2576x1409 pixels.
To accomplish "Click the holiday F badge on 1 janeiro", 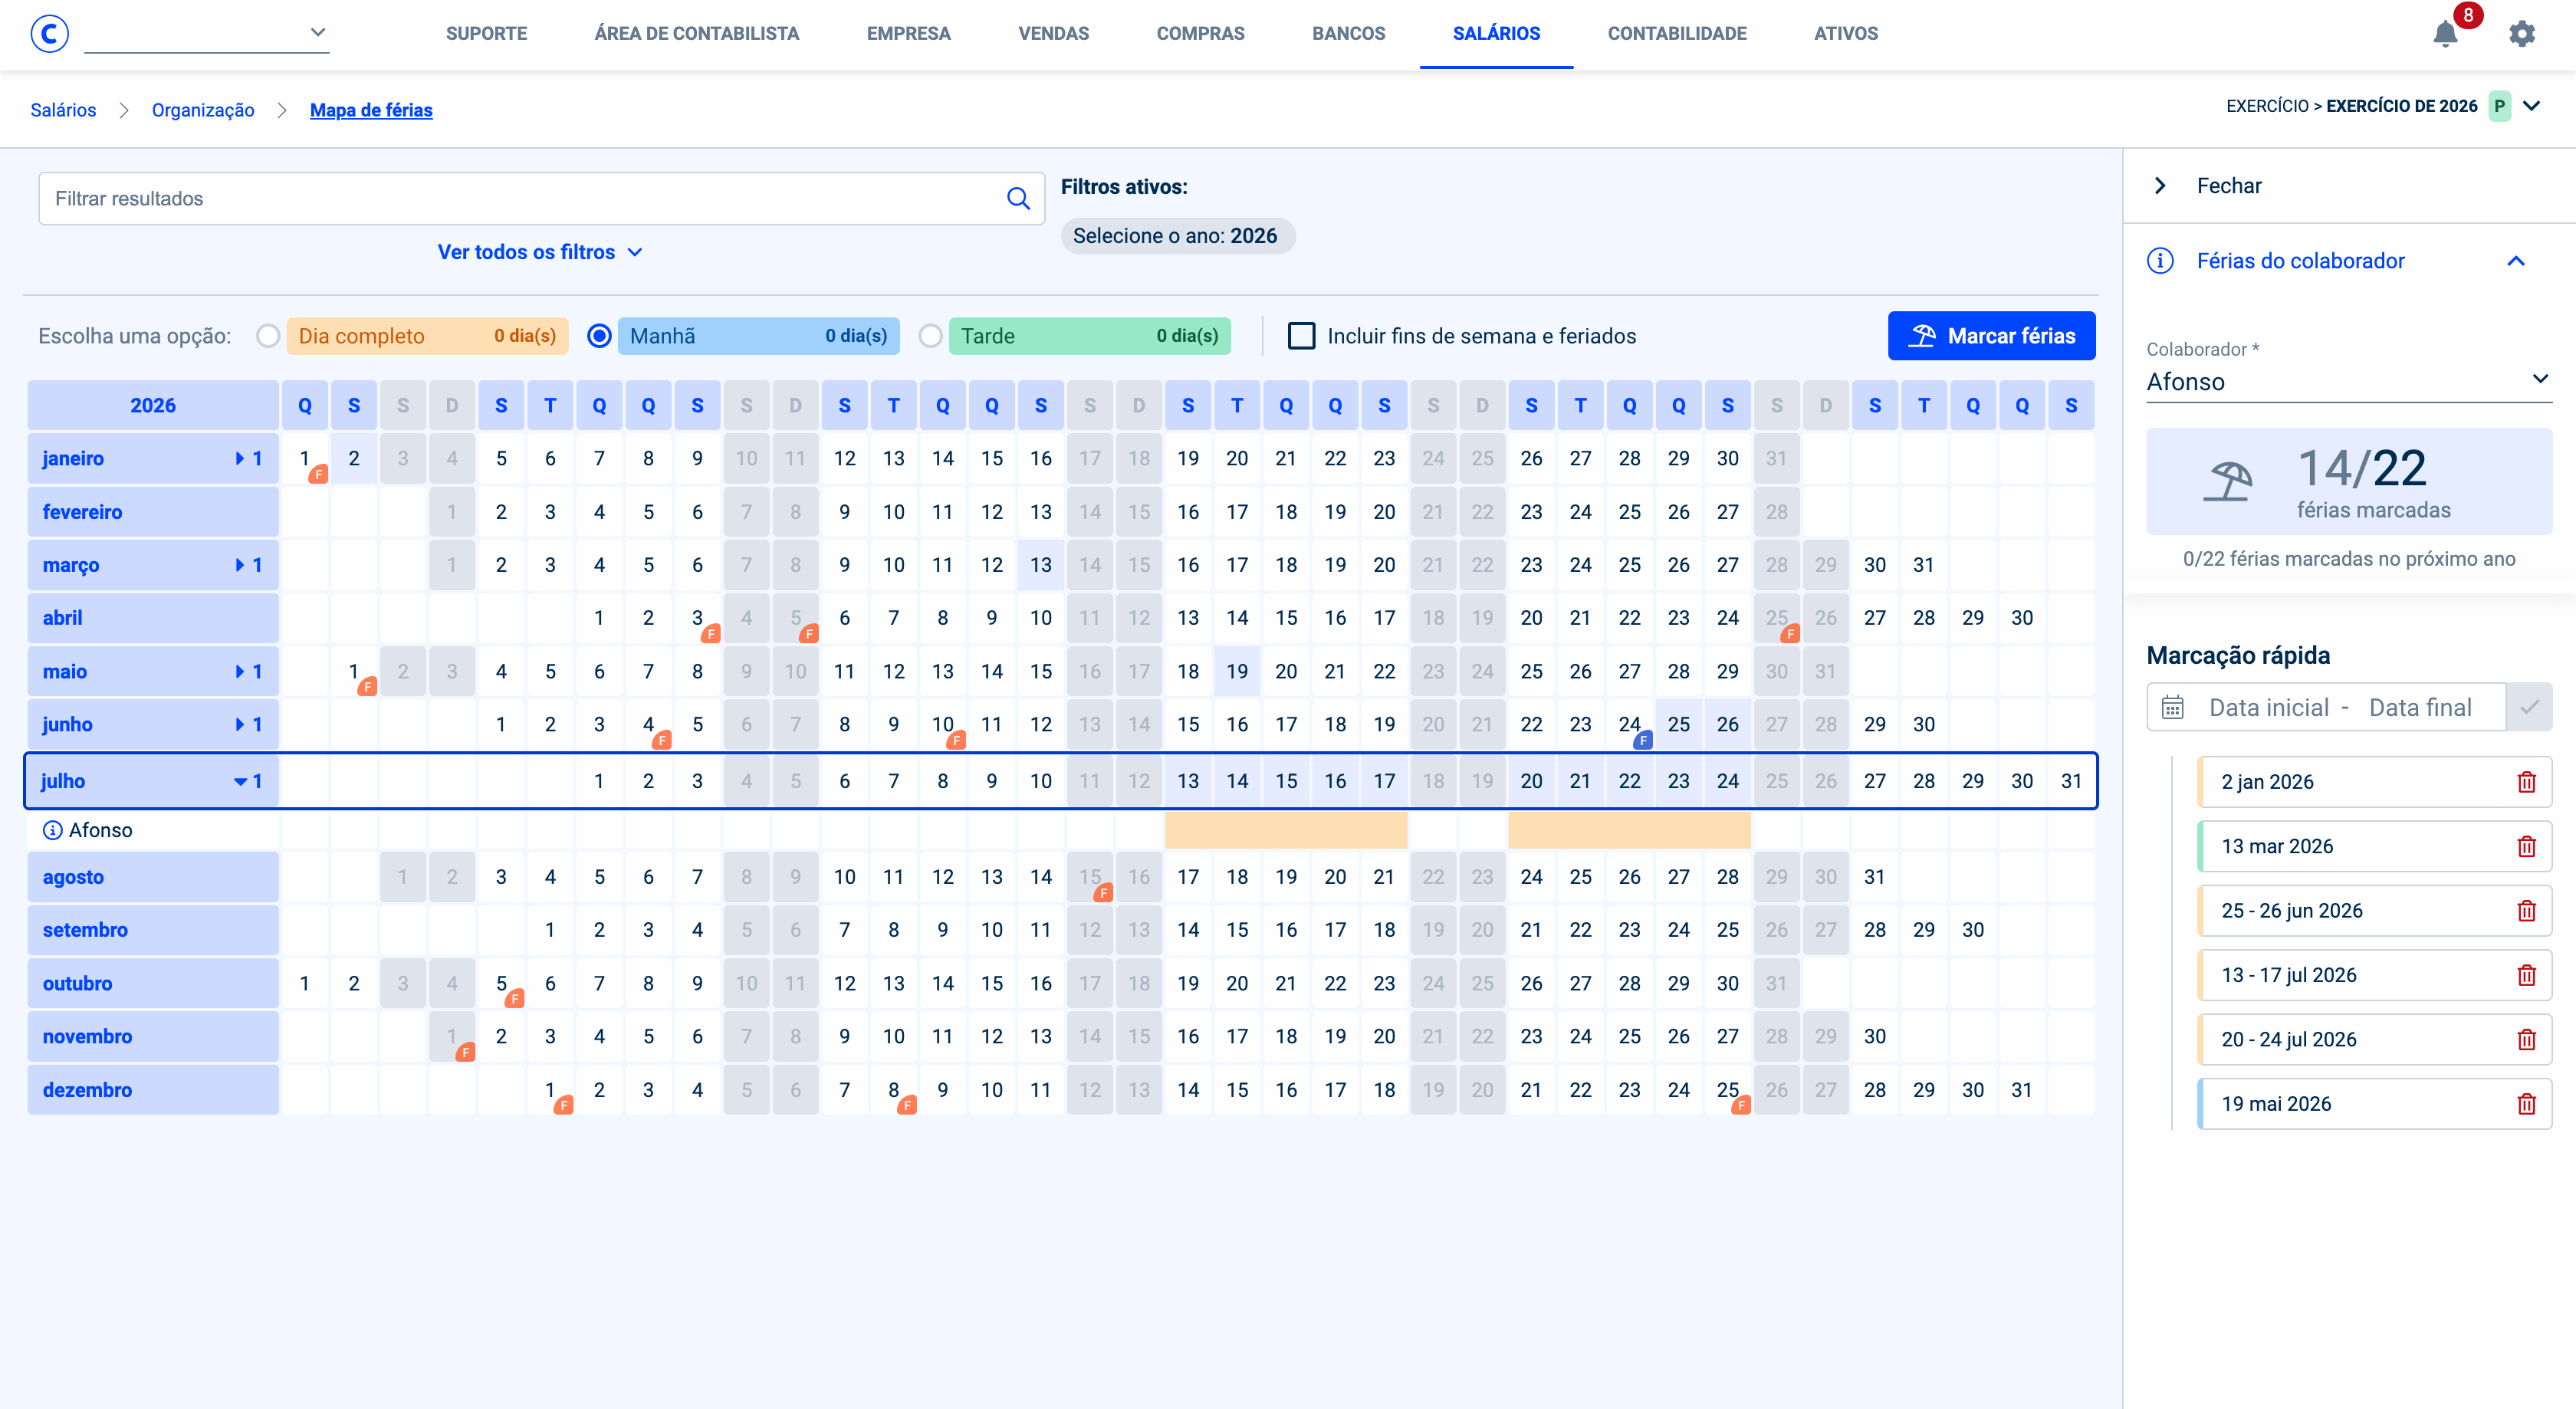I will (x=318, y=474).
